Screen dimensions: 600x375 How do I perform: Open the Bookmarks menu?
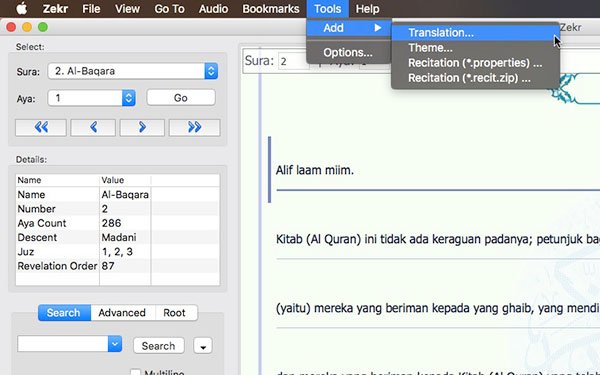point(271,8)
